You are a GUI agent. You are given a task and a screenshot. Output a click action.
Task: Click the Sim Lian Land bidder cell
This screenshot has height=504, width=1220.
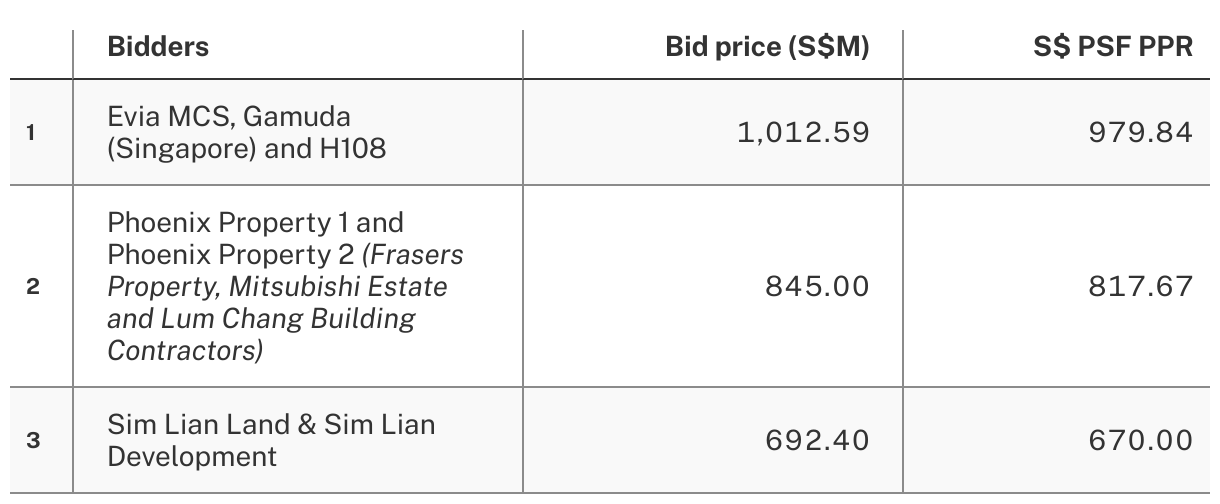tap(270, 424)
